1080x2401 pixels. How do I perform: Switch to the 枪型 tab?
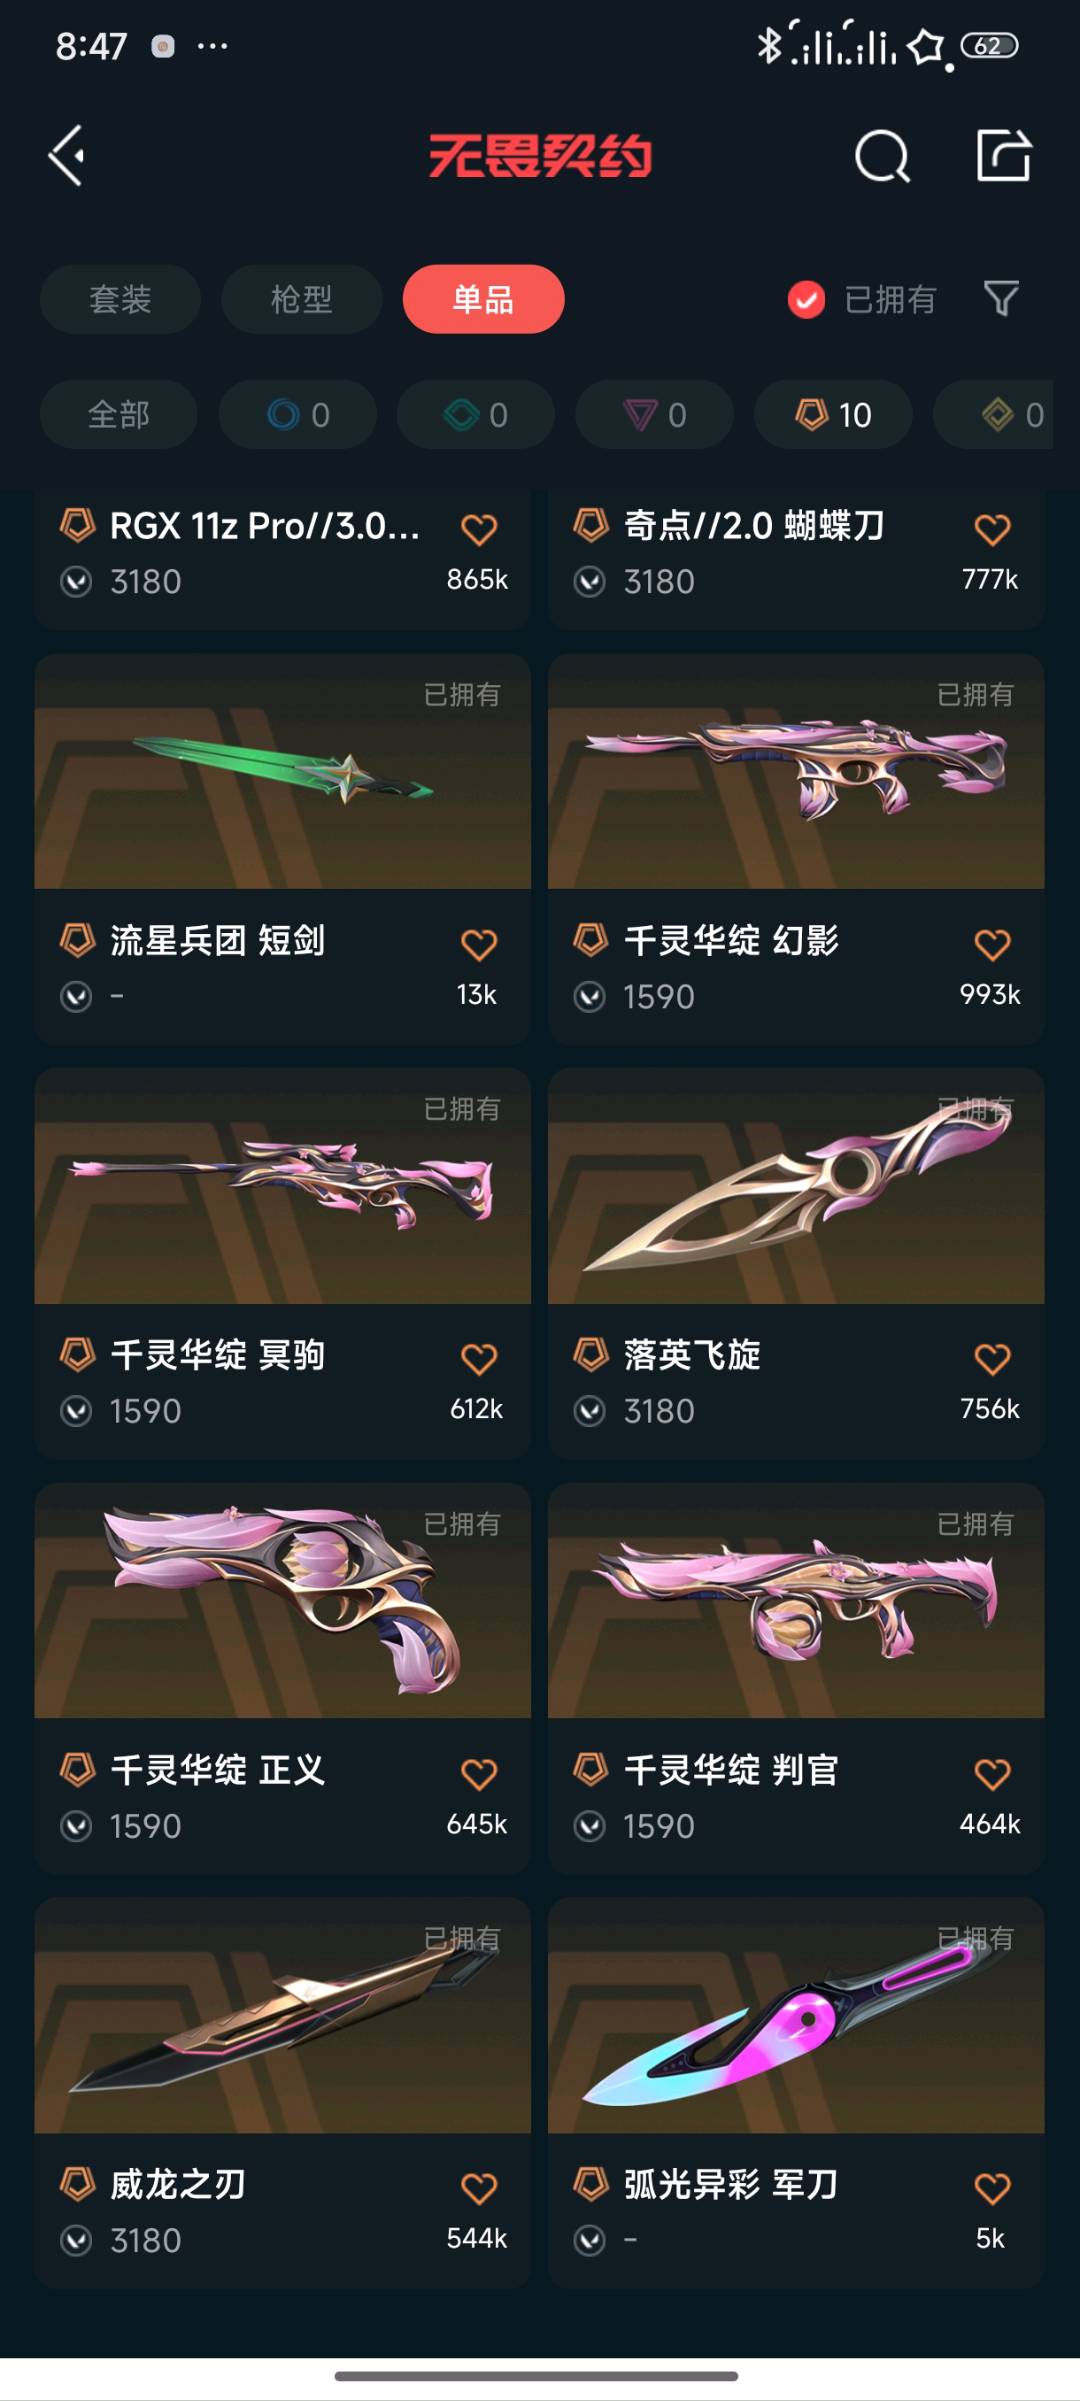point(301,299)
